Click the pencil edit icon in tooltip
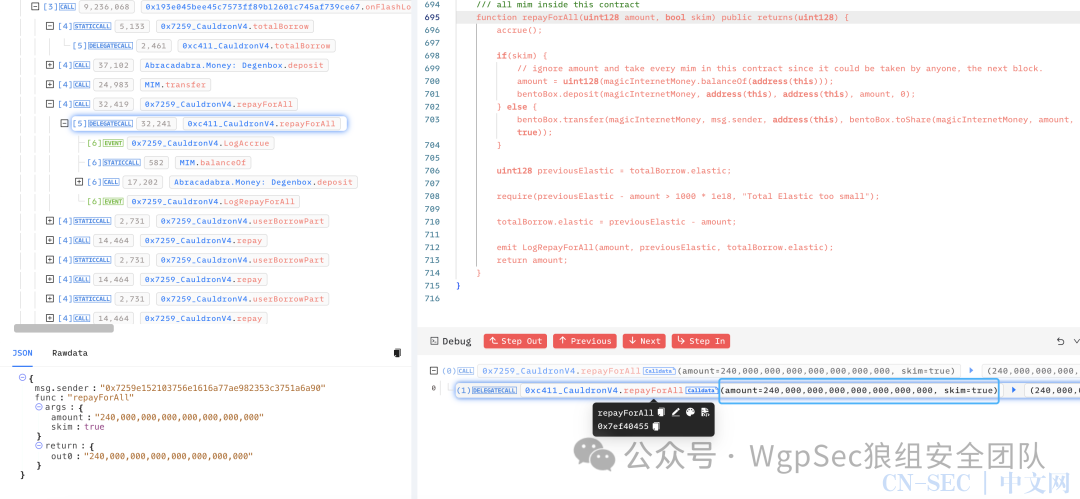Screen dimensions: 1080x499 (676, 412)
